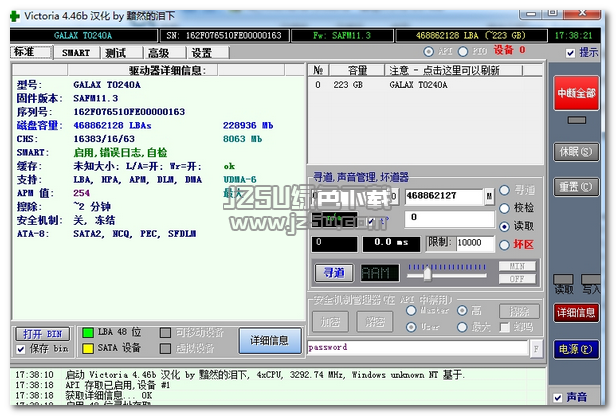Select the API radio button
This screenshot has height=416, width=616.
(x=429, y=51)
